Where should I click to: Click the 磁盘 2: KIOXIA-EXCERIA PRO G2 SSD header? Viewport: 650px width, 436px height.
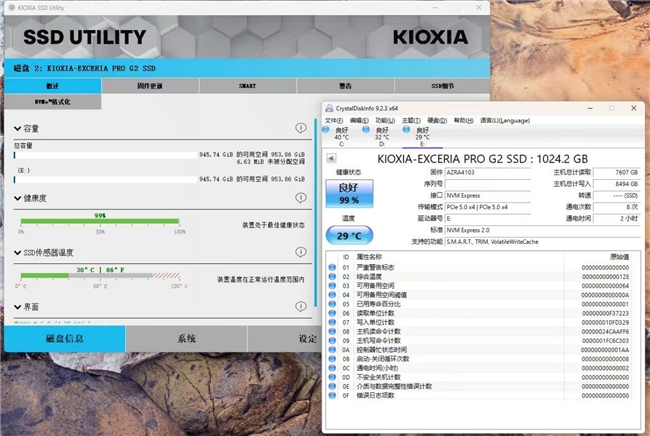coord(85,68)
